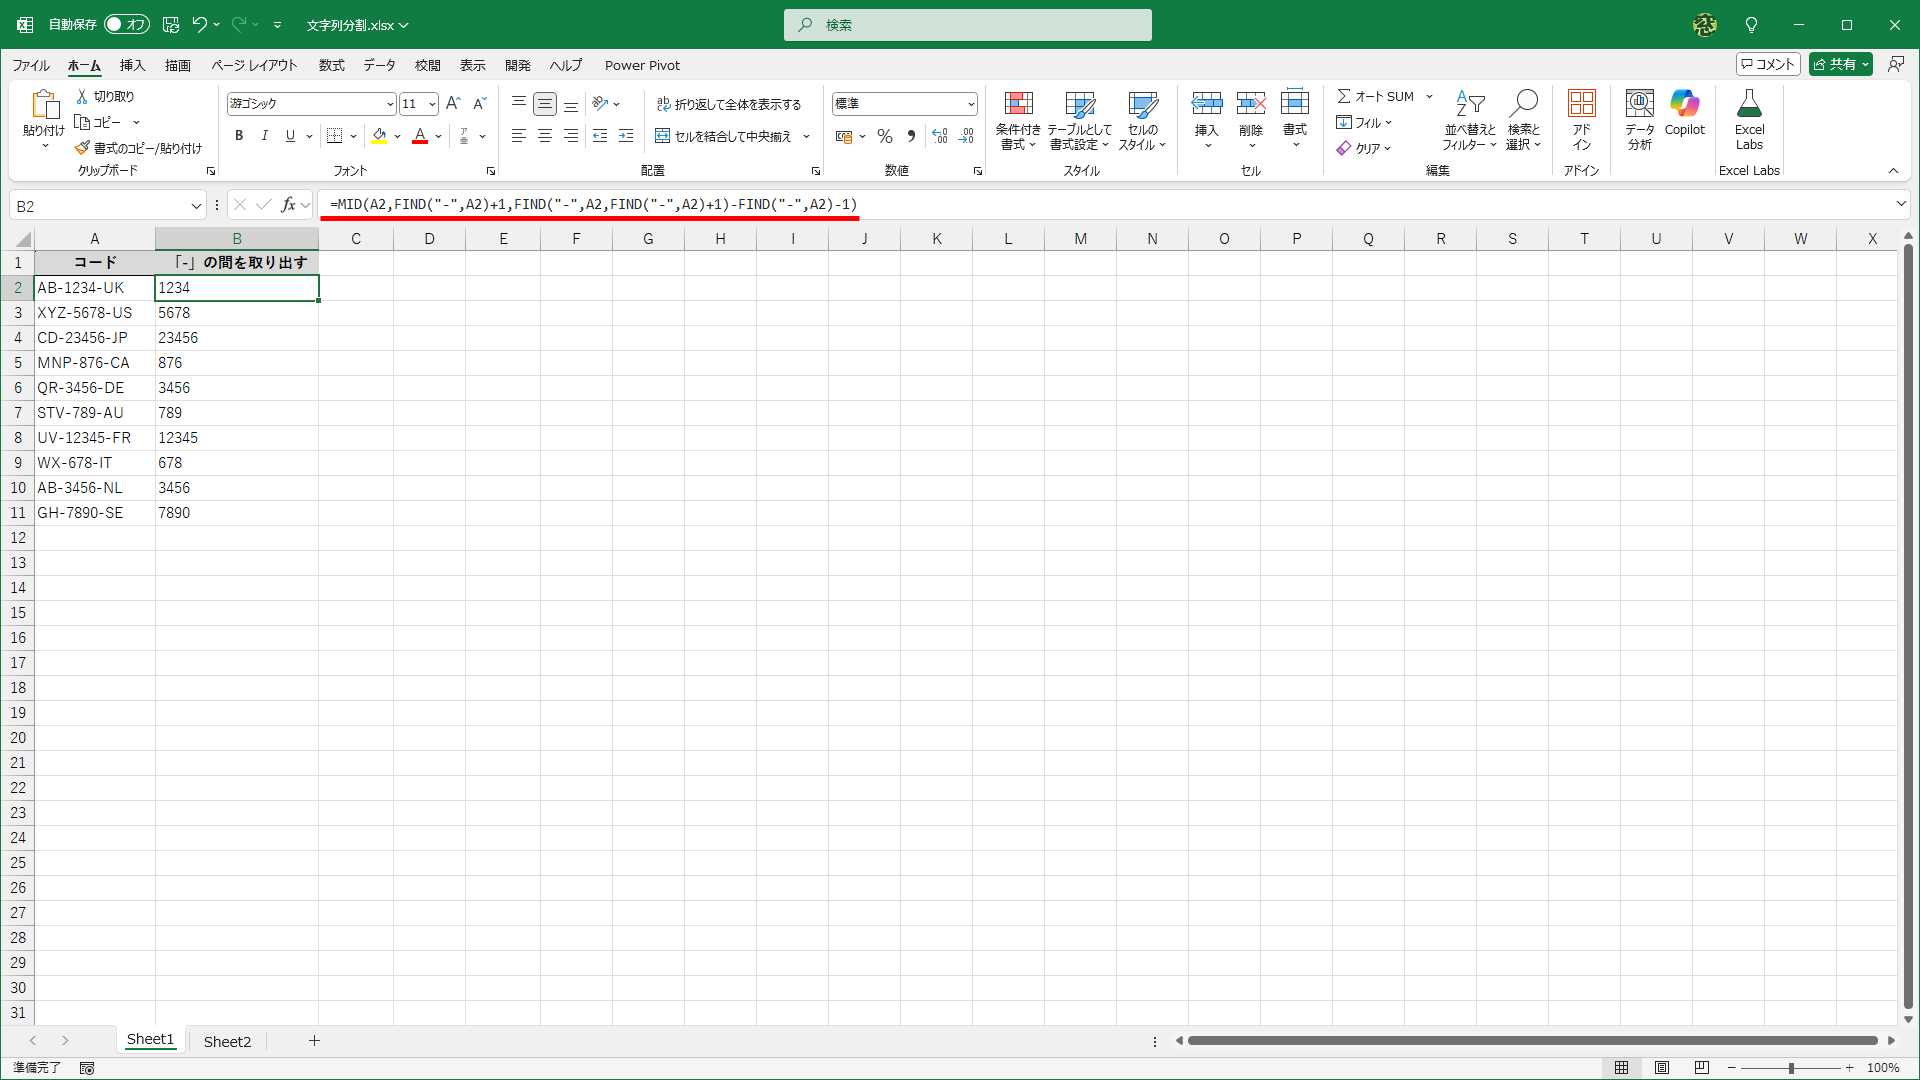Click the Format Painter brush icon
The width and height of the screenshot is (1920, 1080).
click(x=83, y=148)
